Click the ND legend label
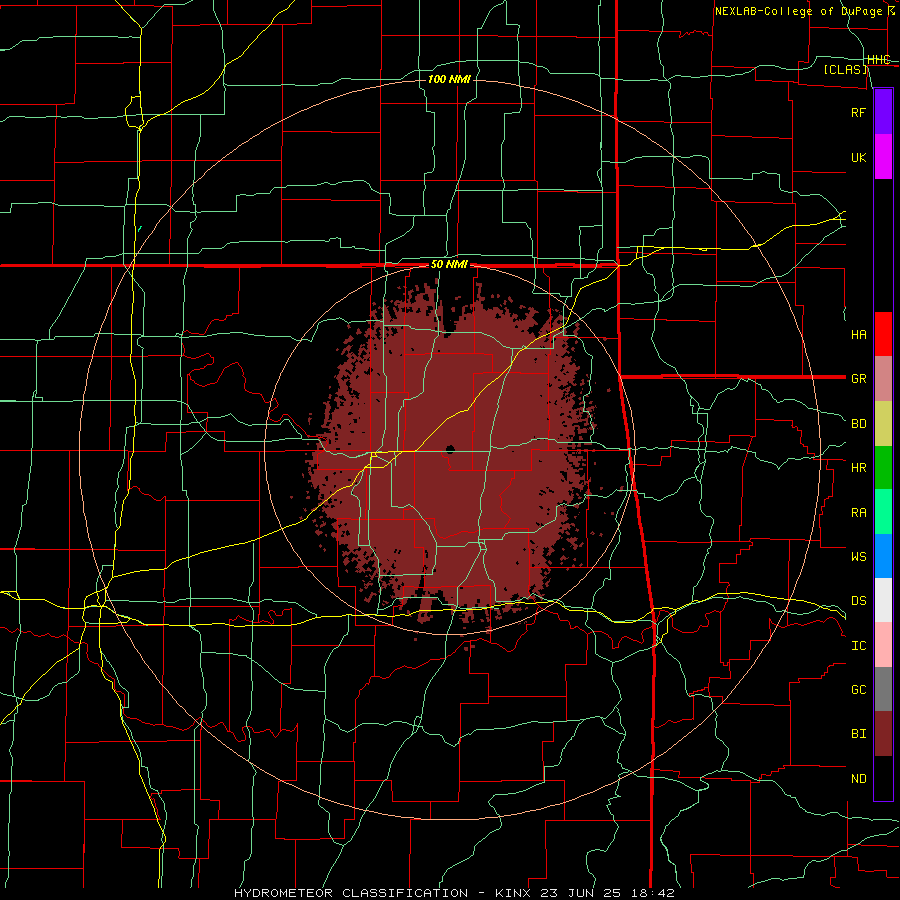This screenshot has width=900, height=900. tap(858, 778)
